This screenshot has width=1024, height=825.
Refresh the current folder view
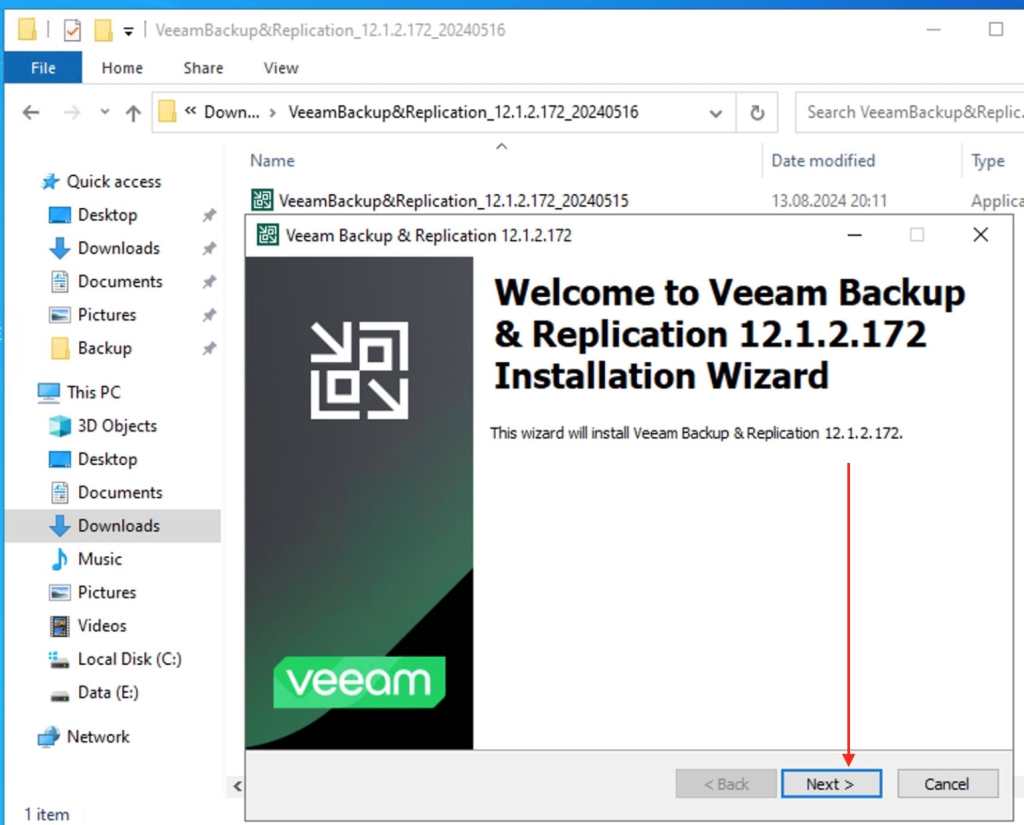pyautogui.click(x=757, y=113)
